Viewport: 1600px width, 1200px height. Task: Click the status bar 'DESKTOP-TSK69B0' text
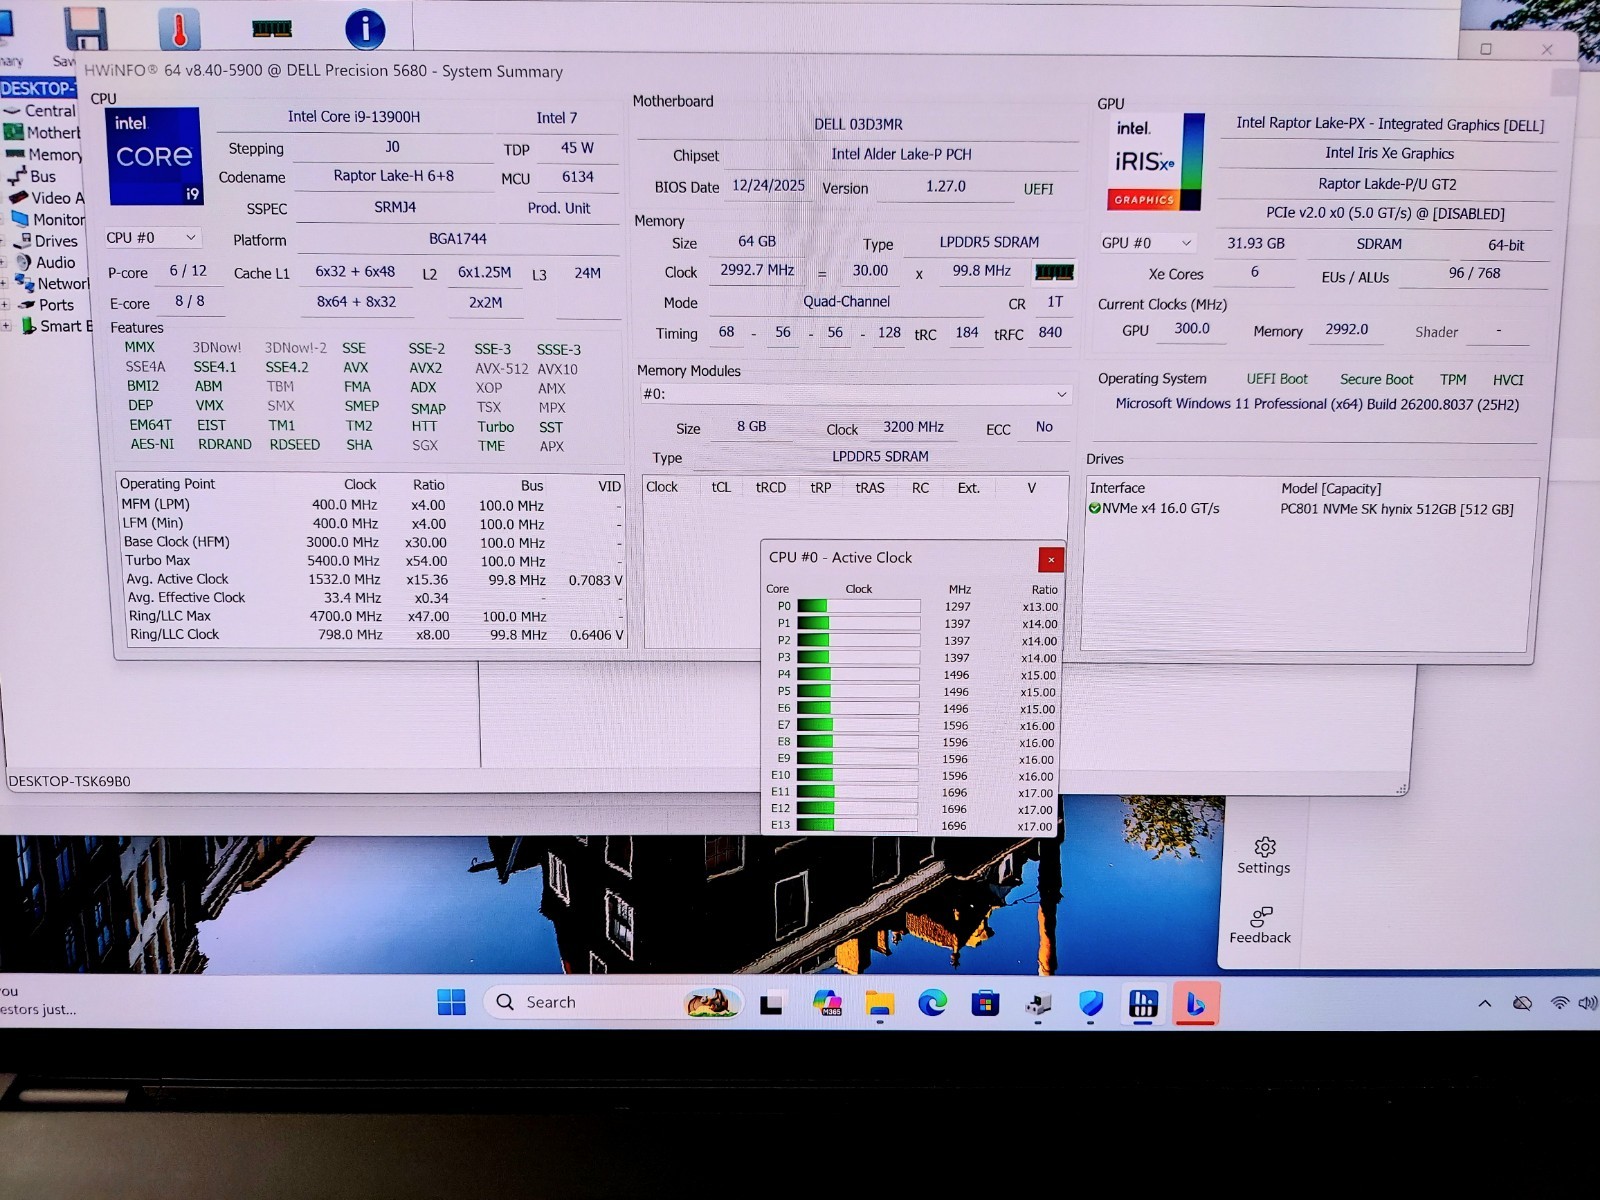point(69,781)
